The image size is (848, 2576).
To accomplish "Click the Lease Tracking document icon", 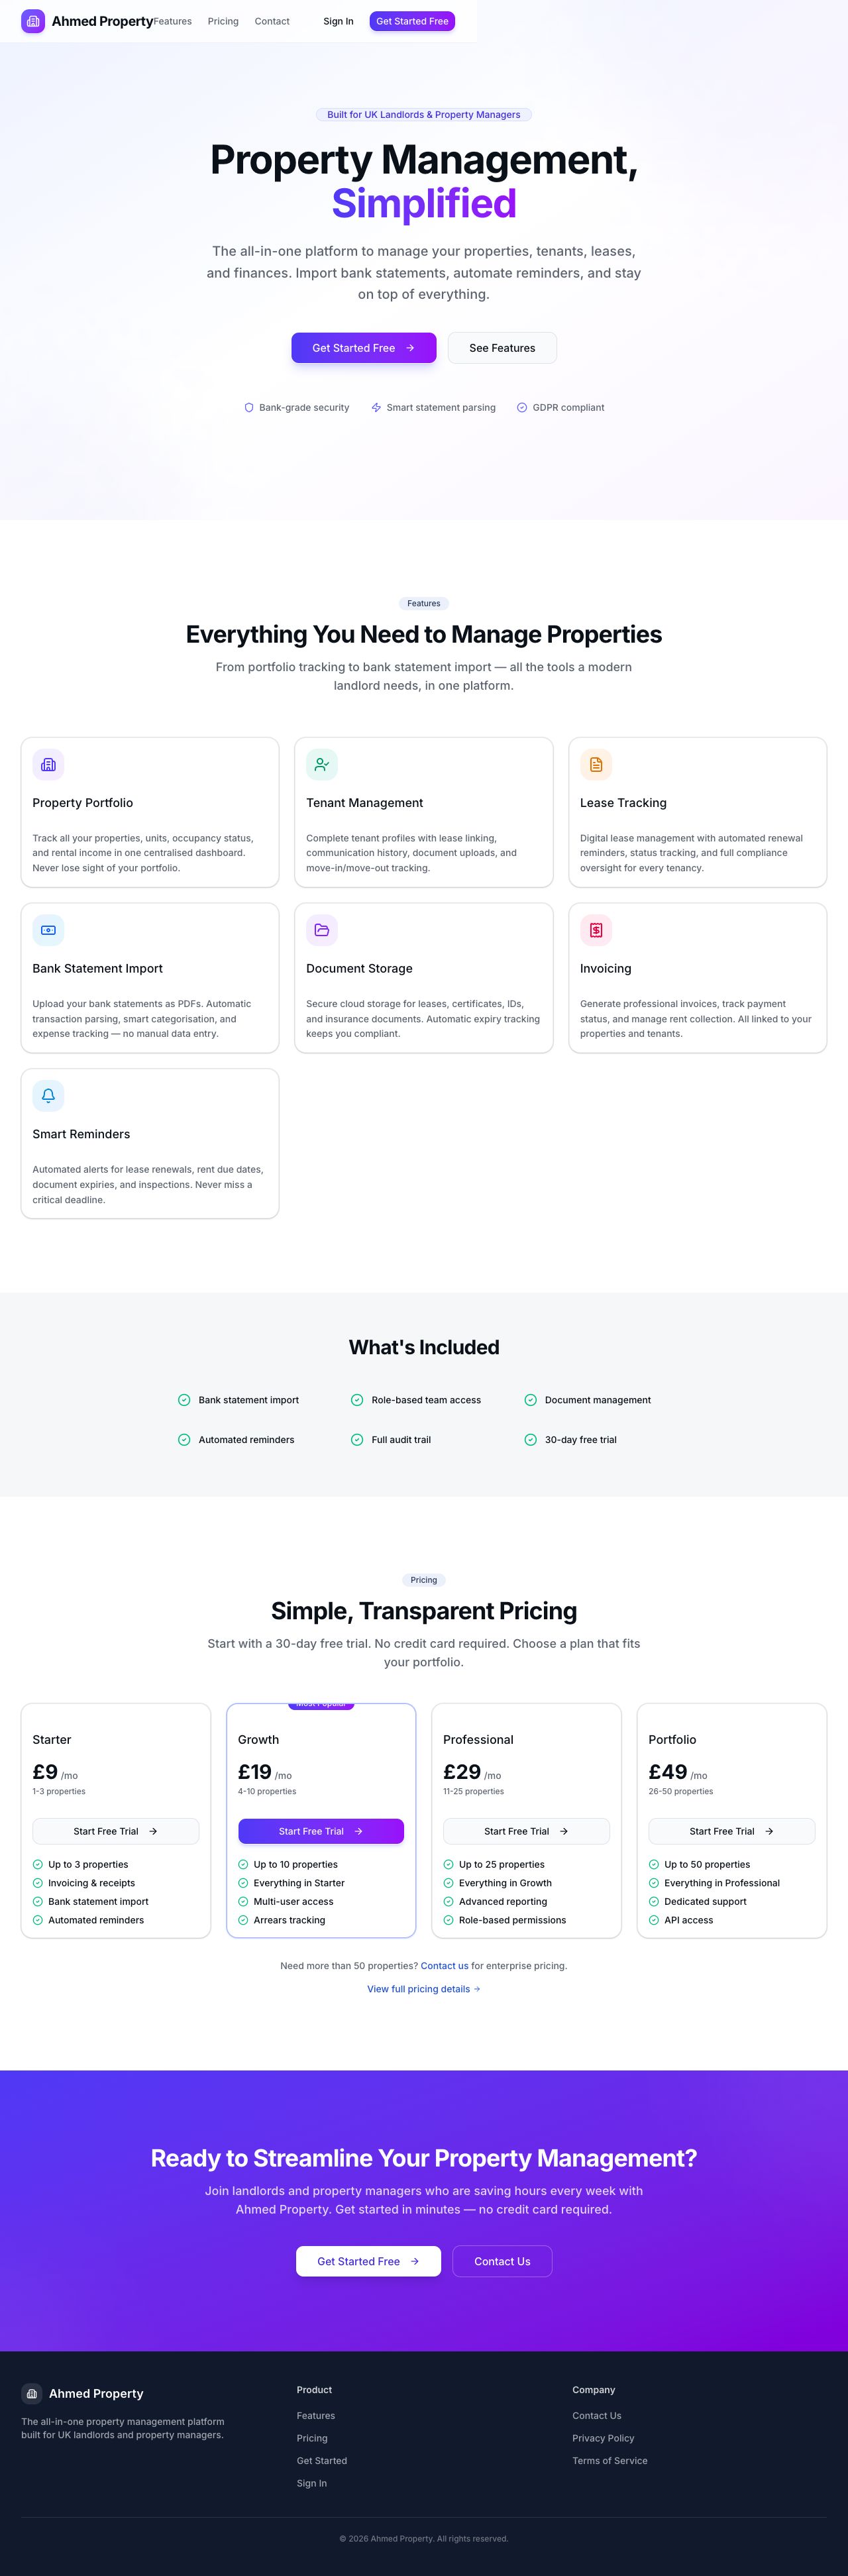I will coord(596,764).
